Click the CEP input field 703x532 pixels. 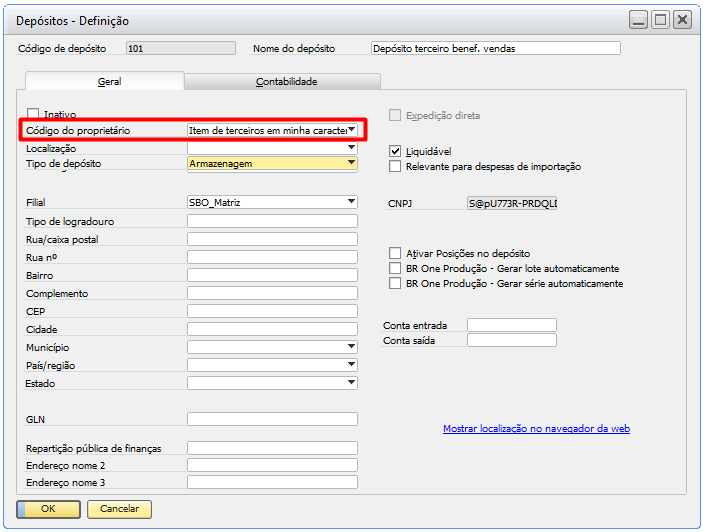click(272, 311)
